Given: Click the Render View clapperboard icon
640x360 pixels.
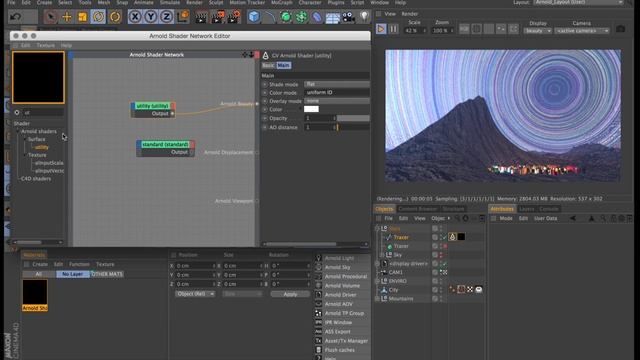Looking at the screenshot, I should click(201, 17).
